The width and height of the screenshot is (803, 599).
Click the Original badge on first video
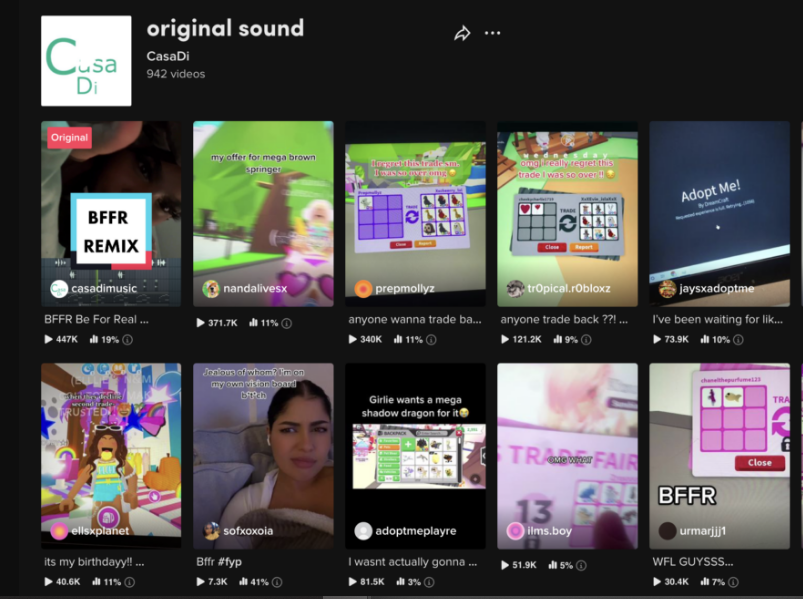coord(70,138)
